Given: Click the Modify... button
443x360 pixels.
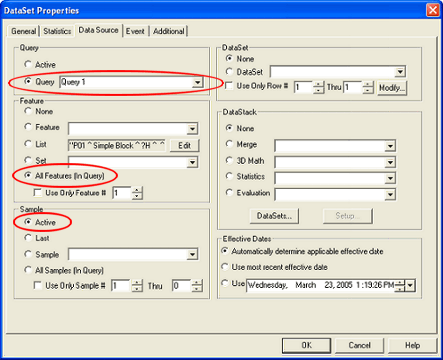Looking at the screenshot, I should coord(392,88).
